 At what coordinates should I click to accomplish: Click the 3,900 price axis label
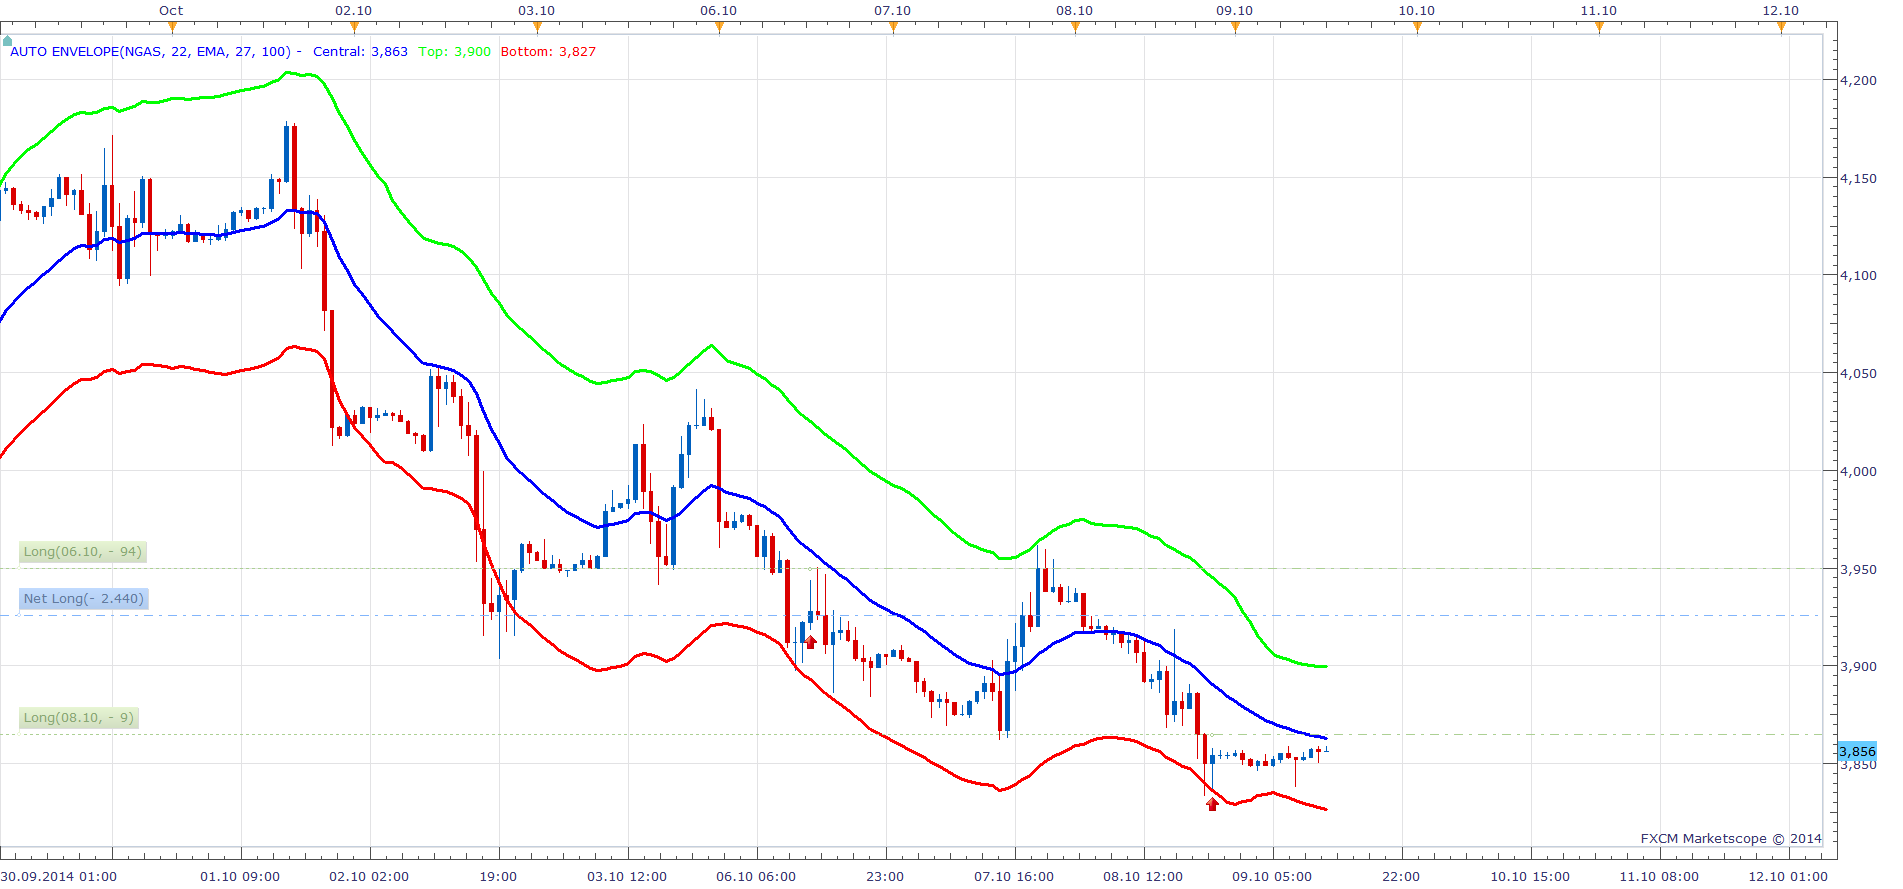[x=1858, y=666]
